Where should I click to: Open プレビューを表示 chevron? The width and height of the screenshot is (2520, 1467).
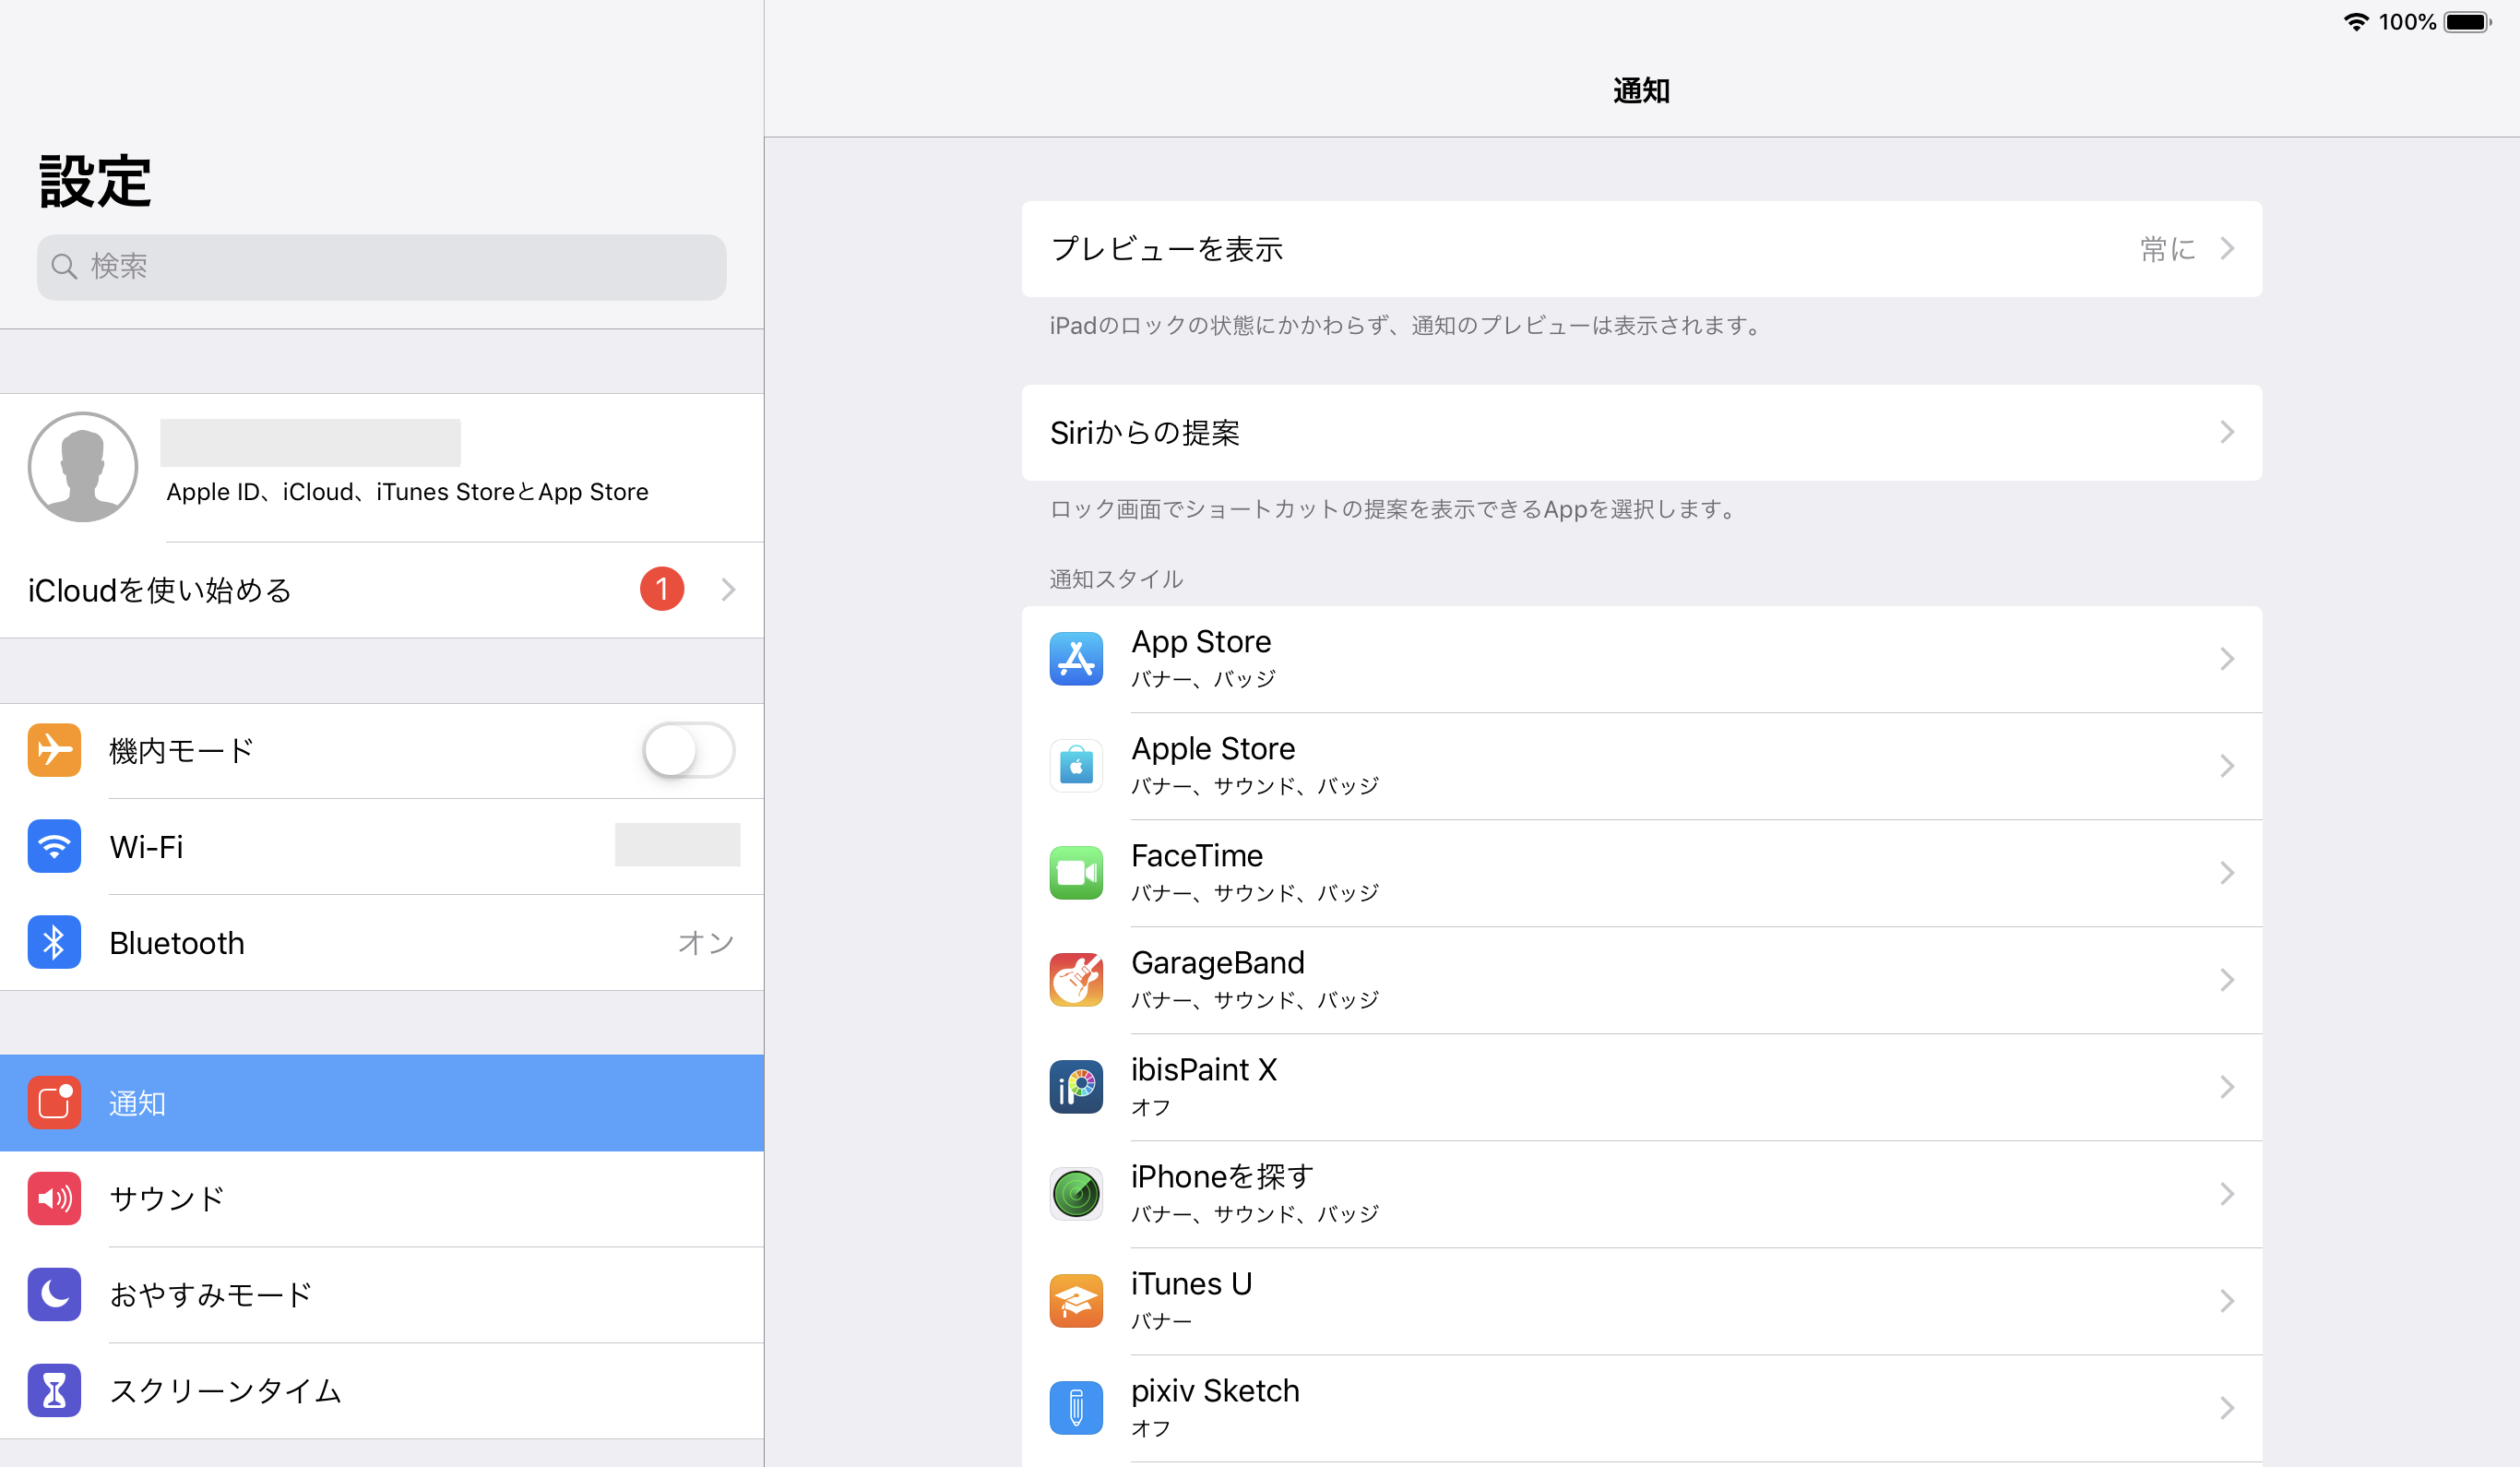coord(2227,249)
